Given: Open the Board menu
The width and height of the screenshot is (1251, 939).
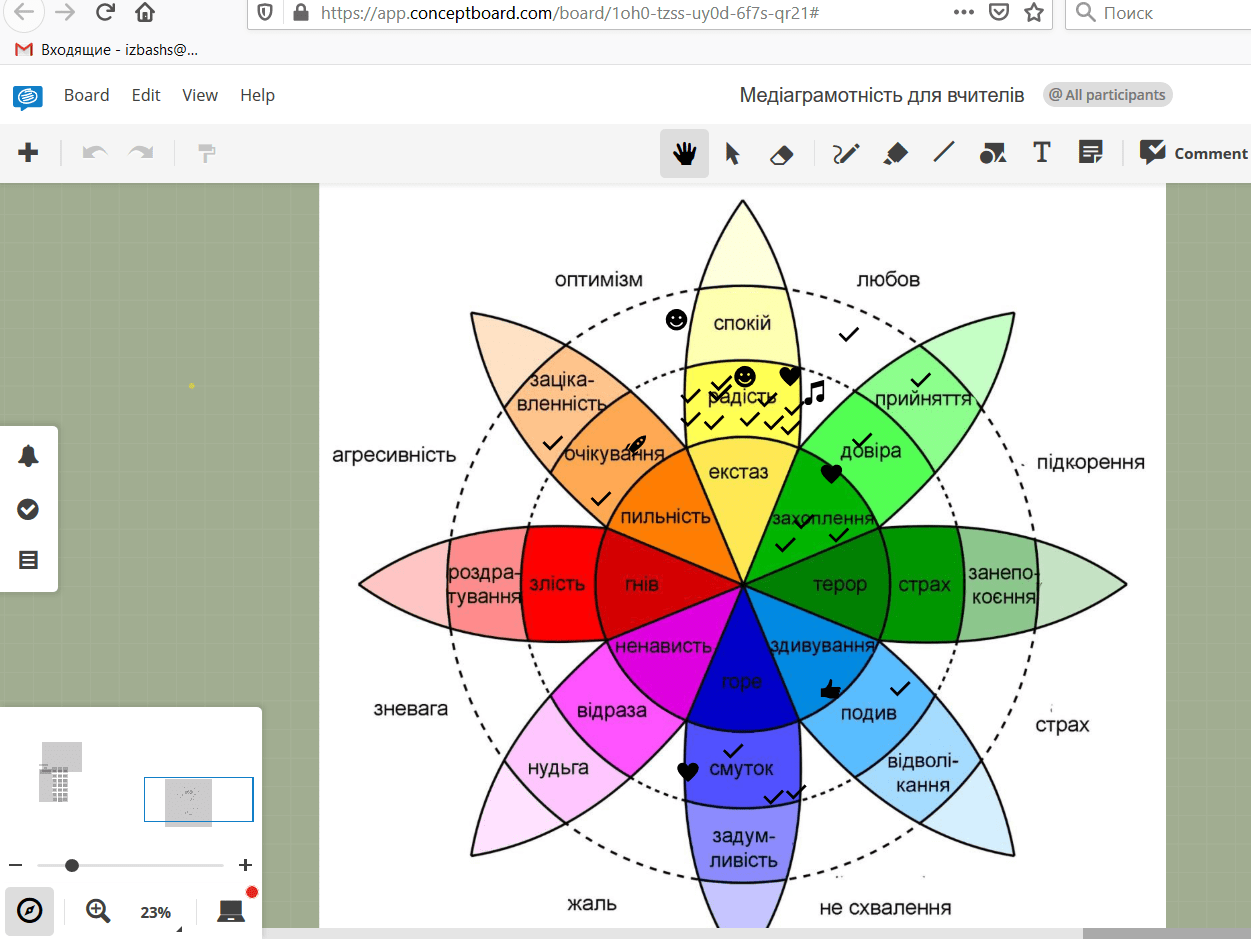Looking at the screenshot, I should (86, 95).
